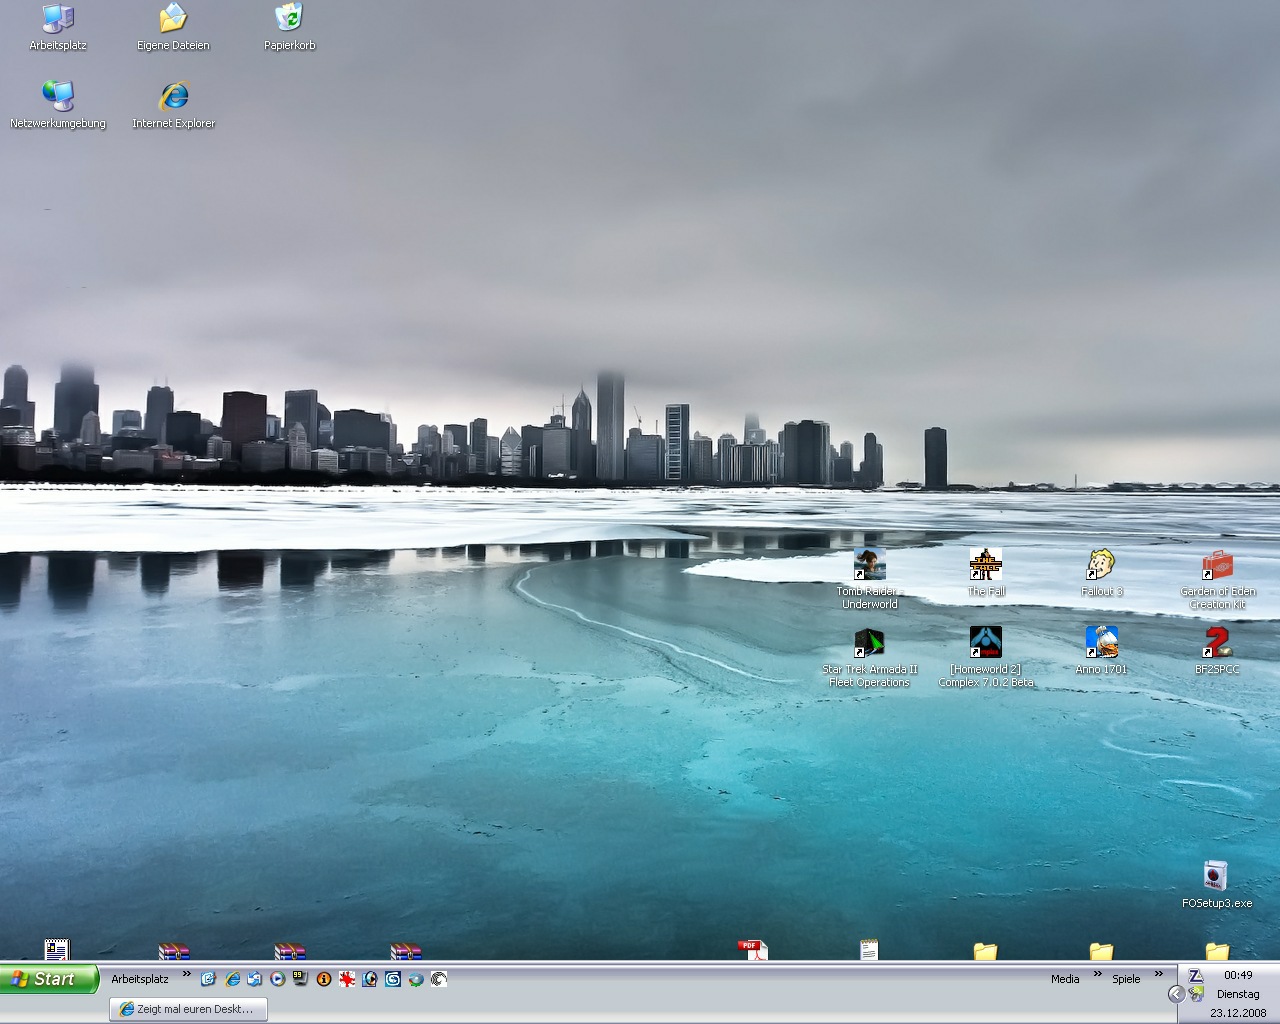The height and width of the screenshot is (1024, 1280).
Task: Select the Netzwerkumgebung desktop icon
Action: point(58,98)
